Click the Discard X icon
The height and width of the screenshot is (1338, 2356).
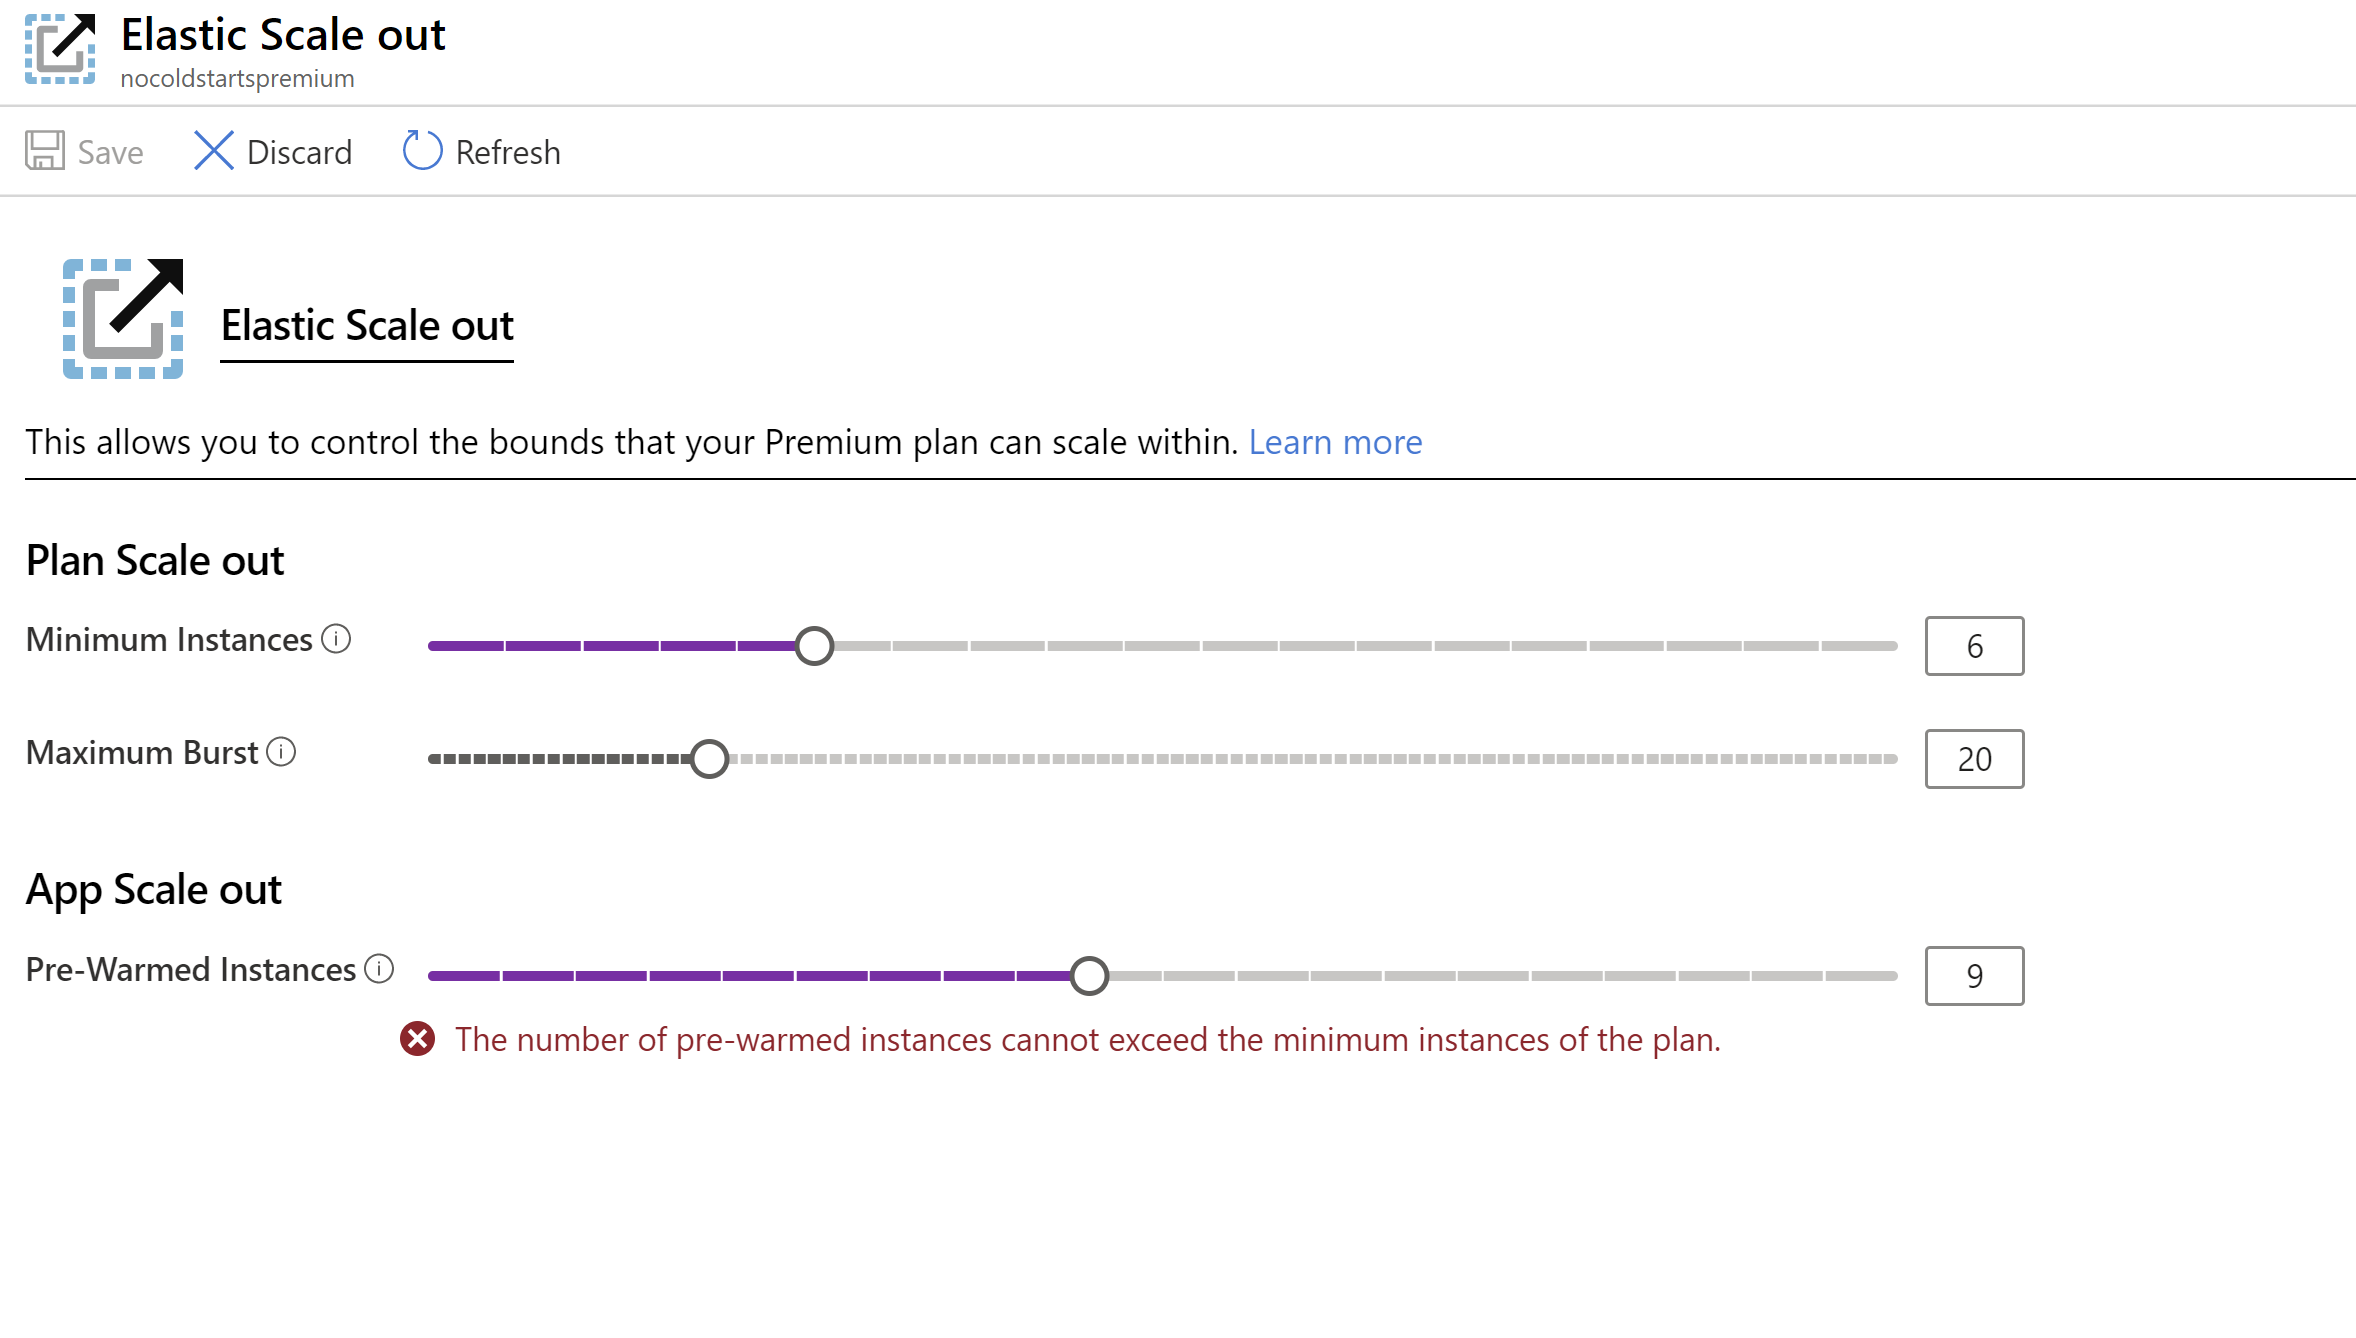(x=213, y=151)
